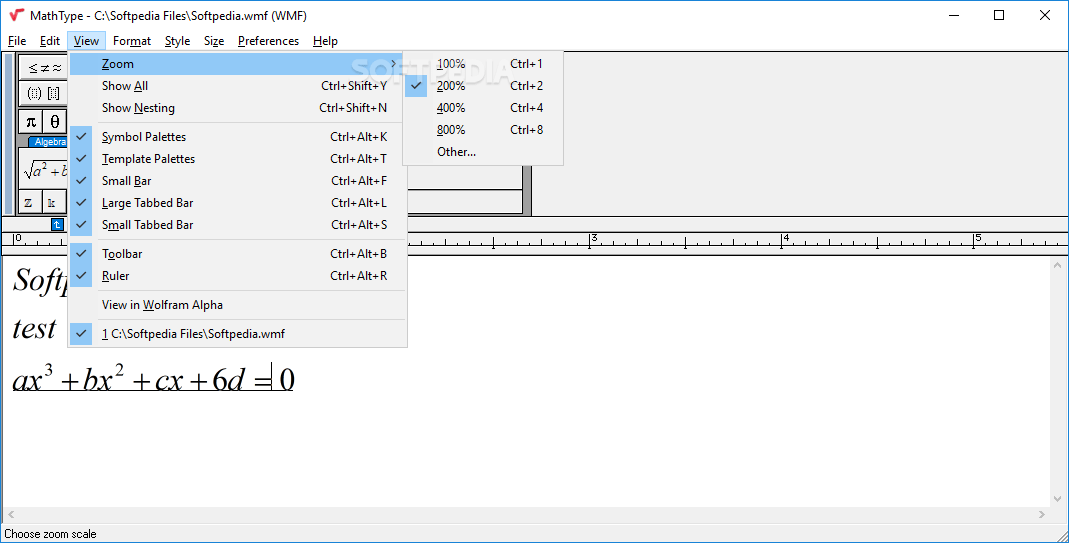Insert pi symbol from small bar
Screen dimensions: 1069x543
click(31, 122)
